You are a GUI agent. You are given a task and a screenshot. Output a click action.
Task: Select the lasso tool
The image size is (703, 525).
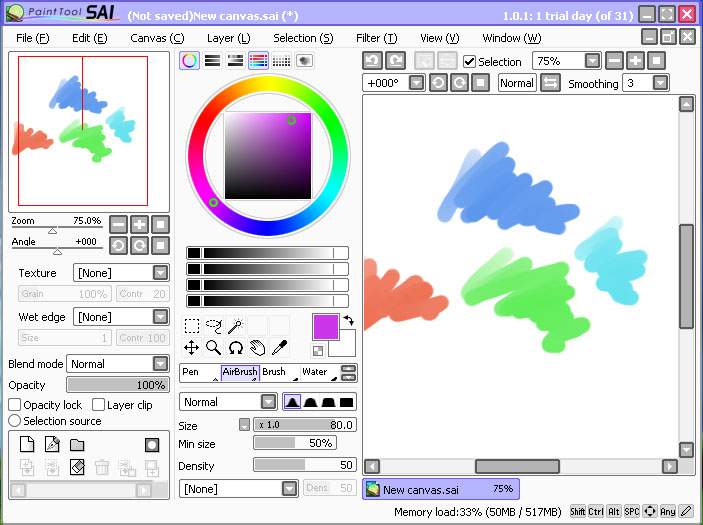point(213,326)
